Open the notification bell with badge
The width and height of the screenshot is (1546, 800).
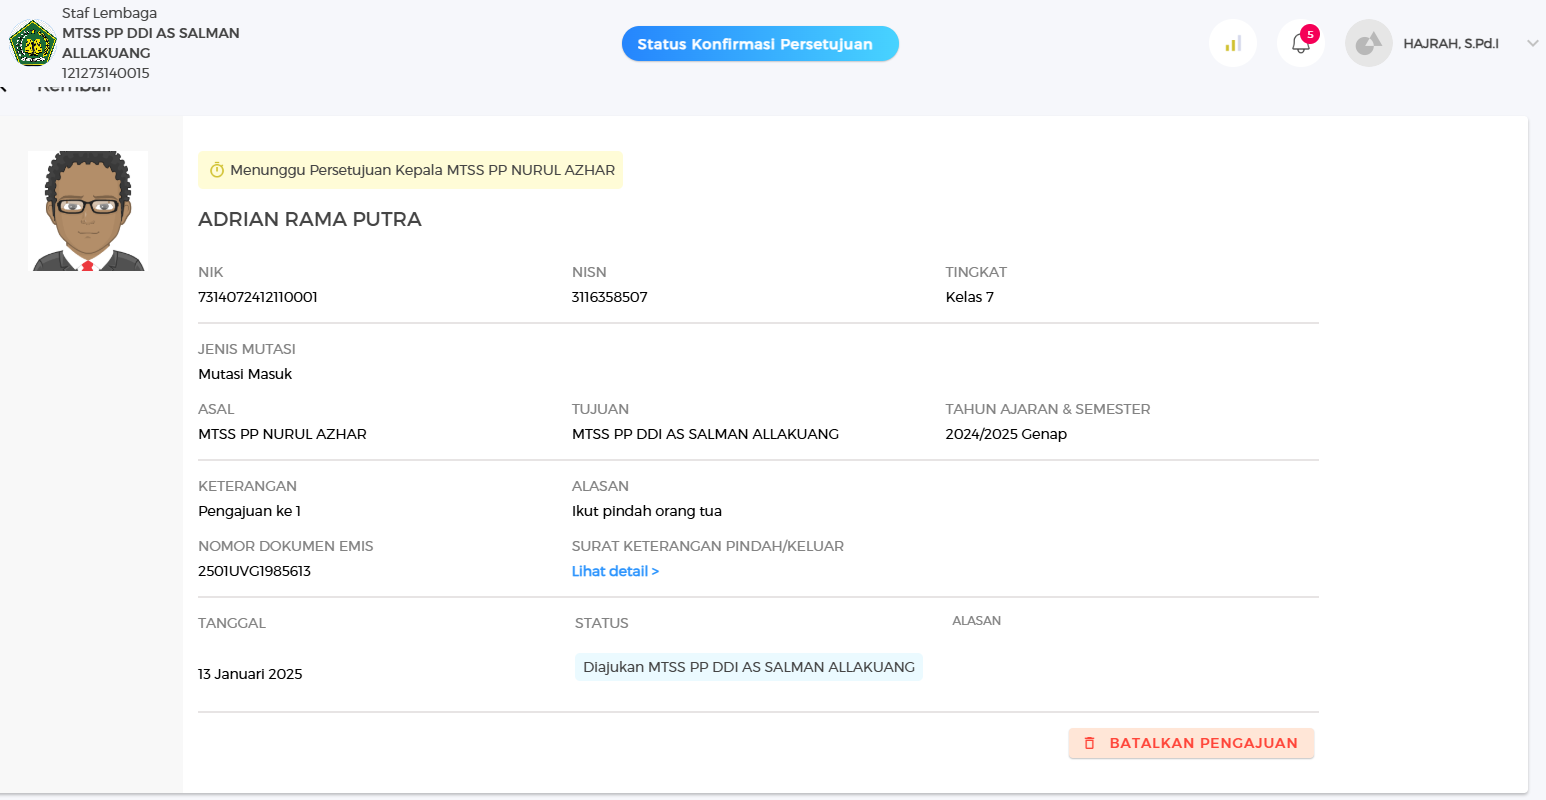coord(1300,44)
